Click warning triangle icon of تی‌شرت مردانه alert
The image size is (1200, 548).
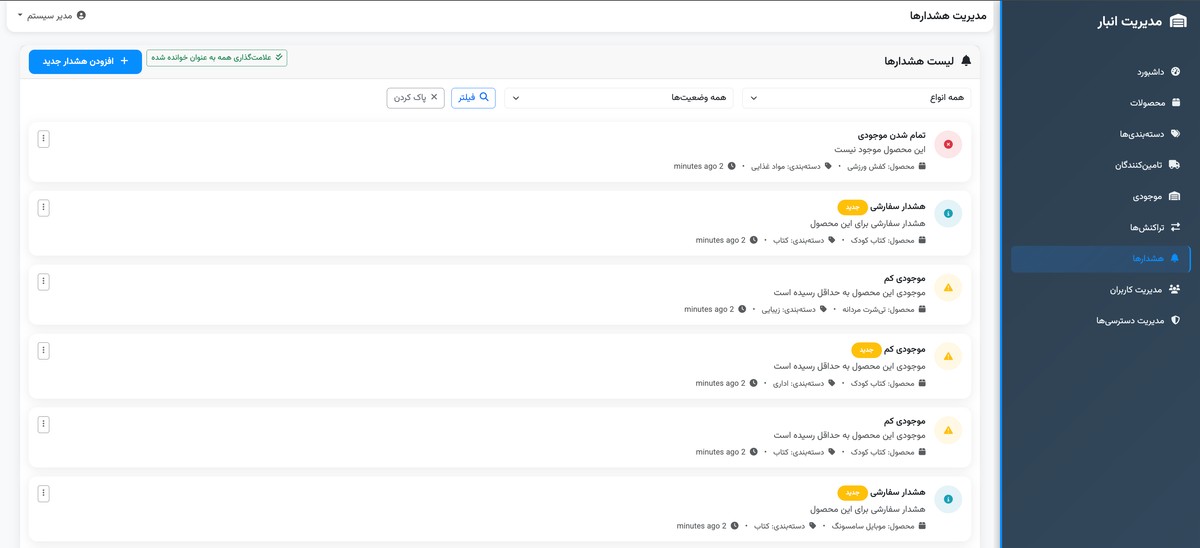click(948, 288)
